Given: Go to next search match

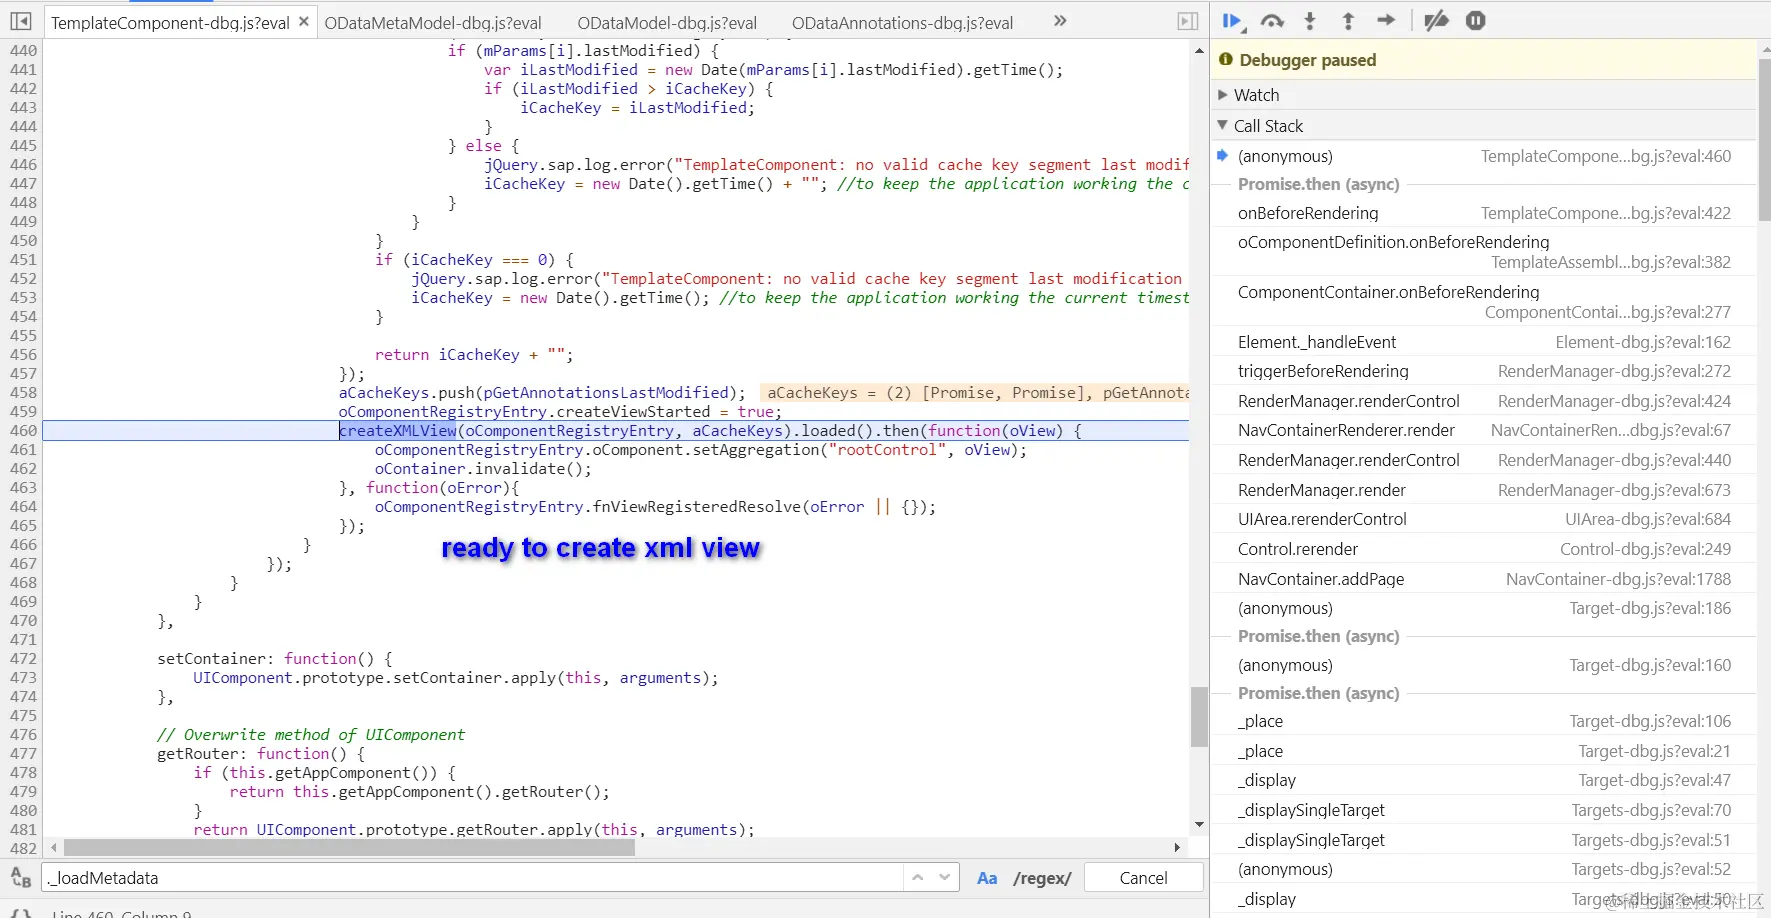Looking at the screenshot, I should [944, 877].
